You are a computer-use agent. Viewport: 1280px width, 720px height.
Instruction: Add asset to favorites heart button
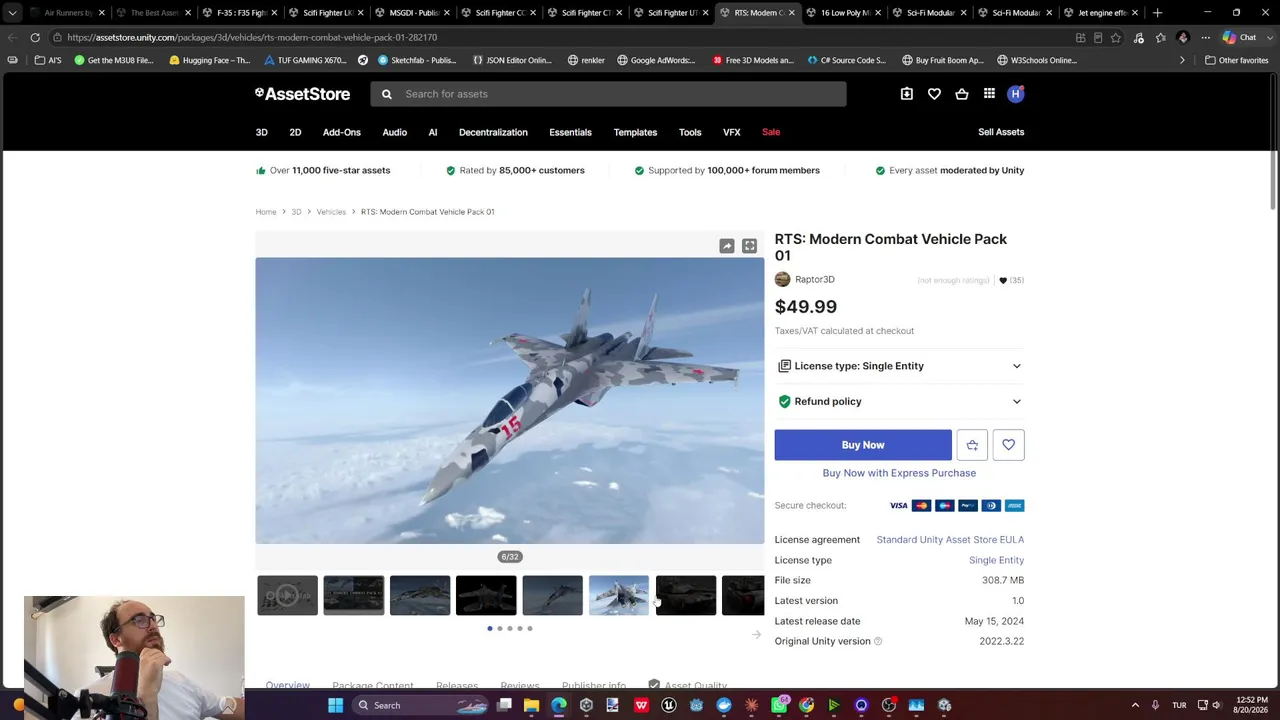[x=1008, y=445]
